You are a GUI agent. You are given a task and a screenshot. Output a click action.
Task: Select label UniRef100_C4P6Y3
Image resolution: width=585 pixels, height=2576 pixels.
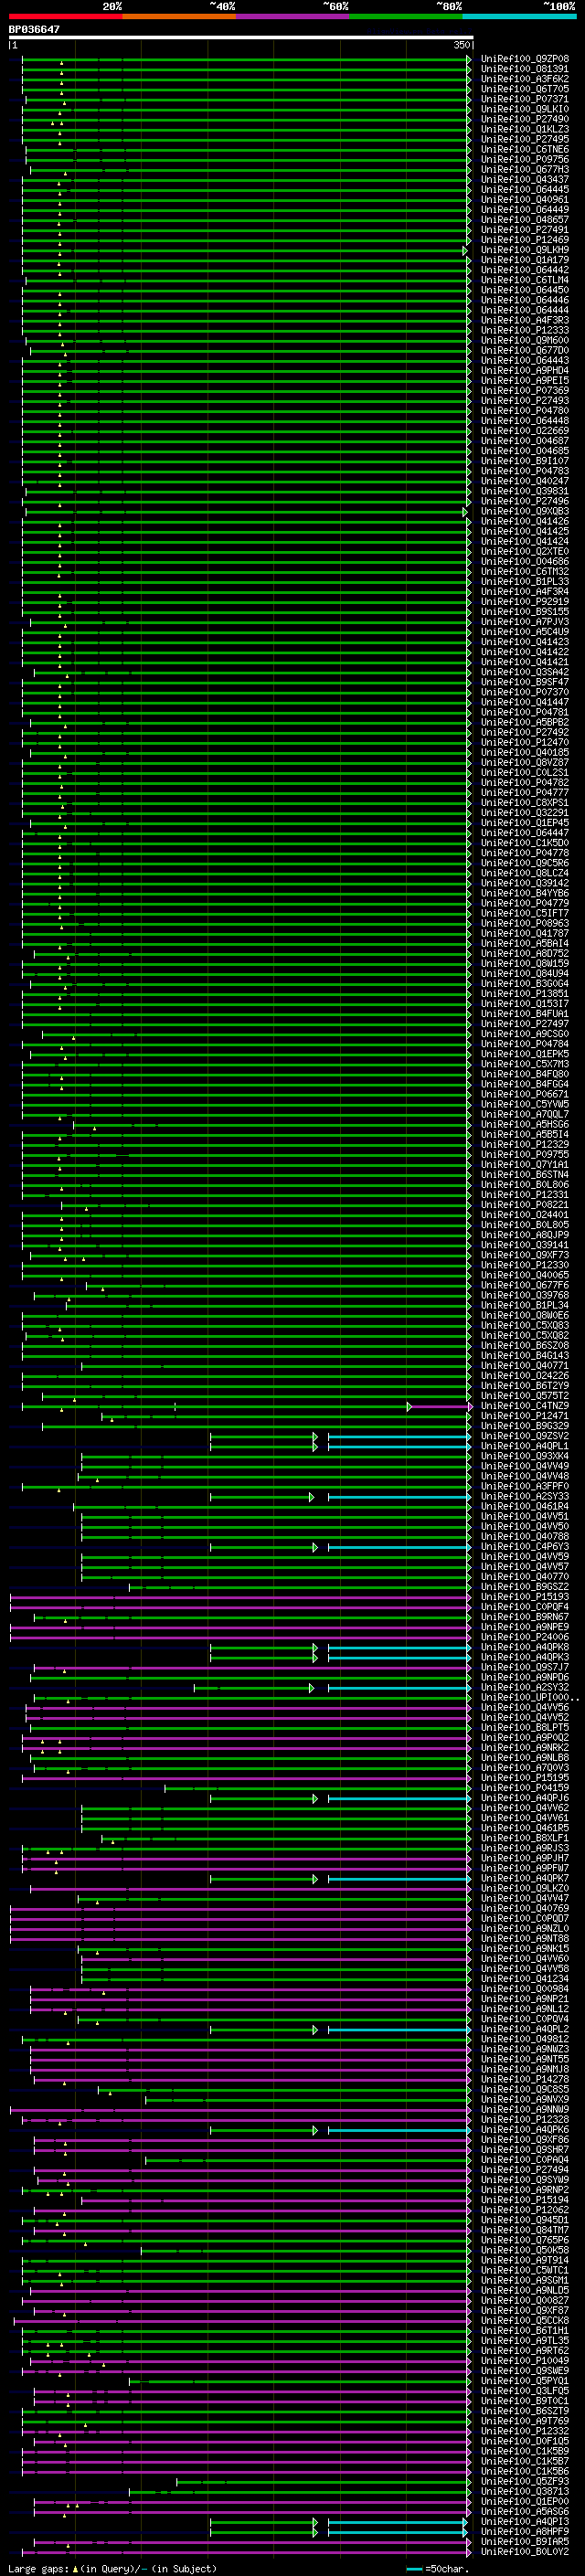coord(525,1547)
